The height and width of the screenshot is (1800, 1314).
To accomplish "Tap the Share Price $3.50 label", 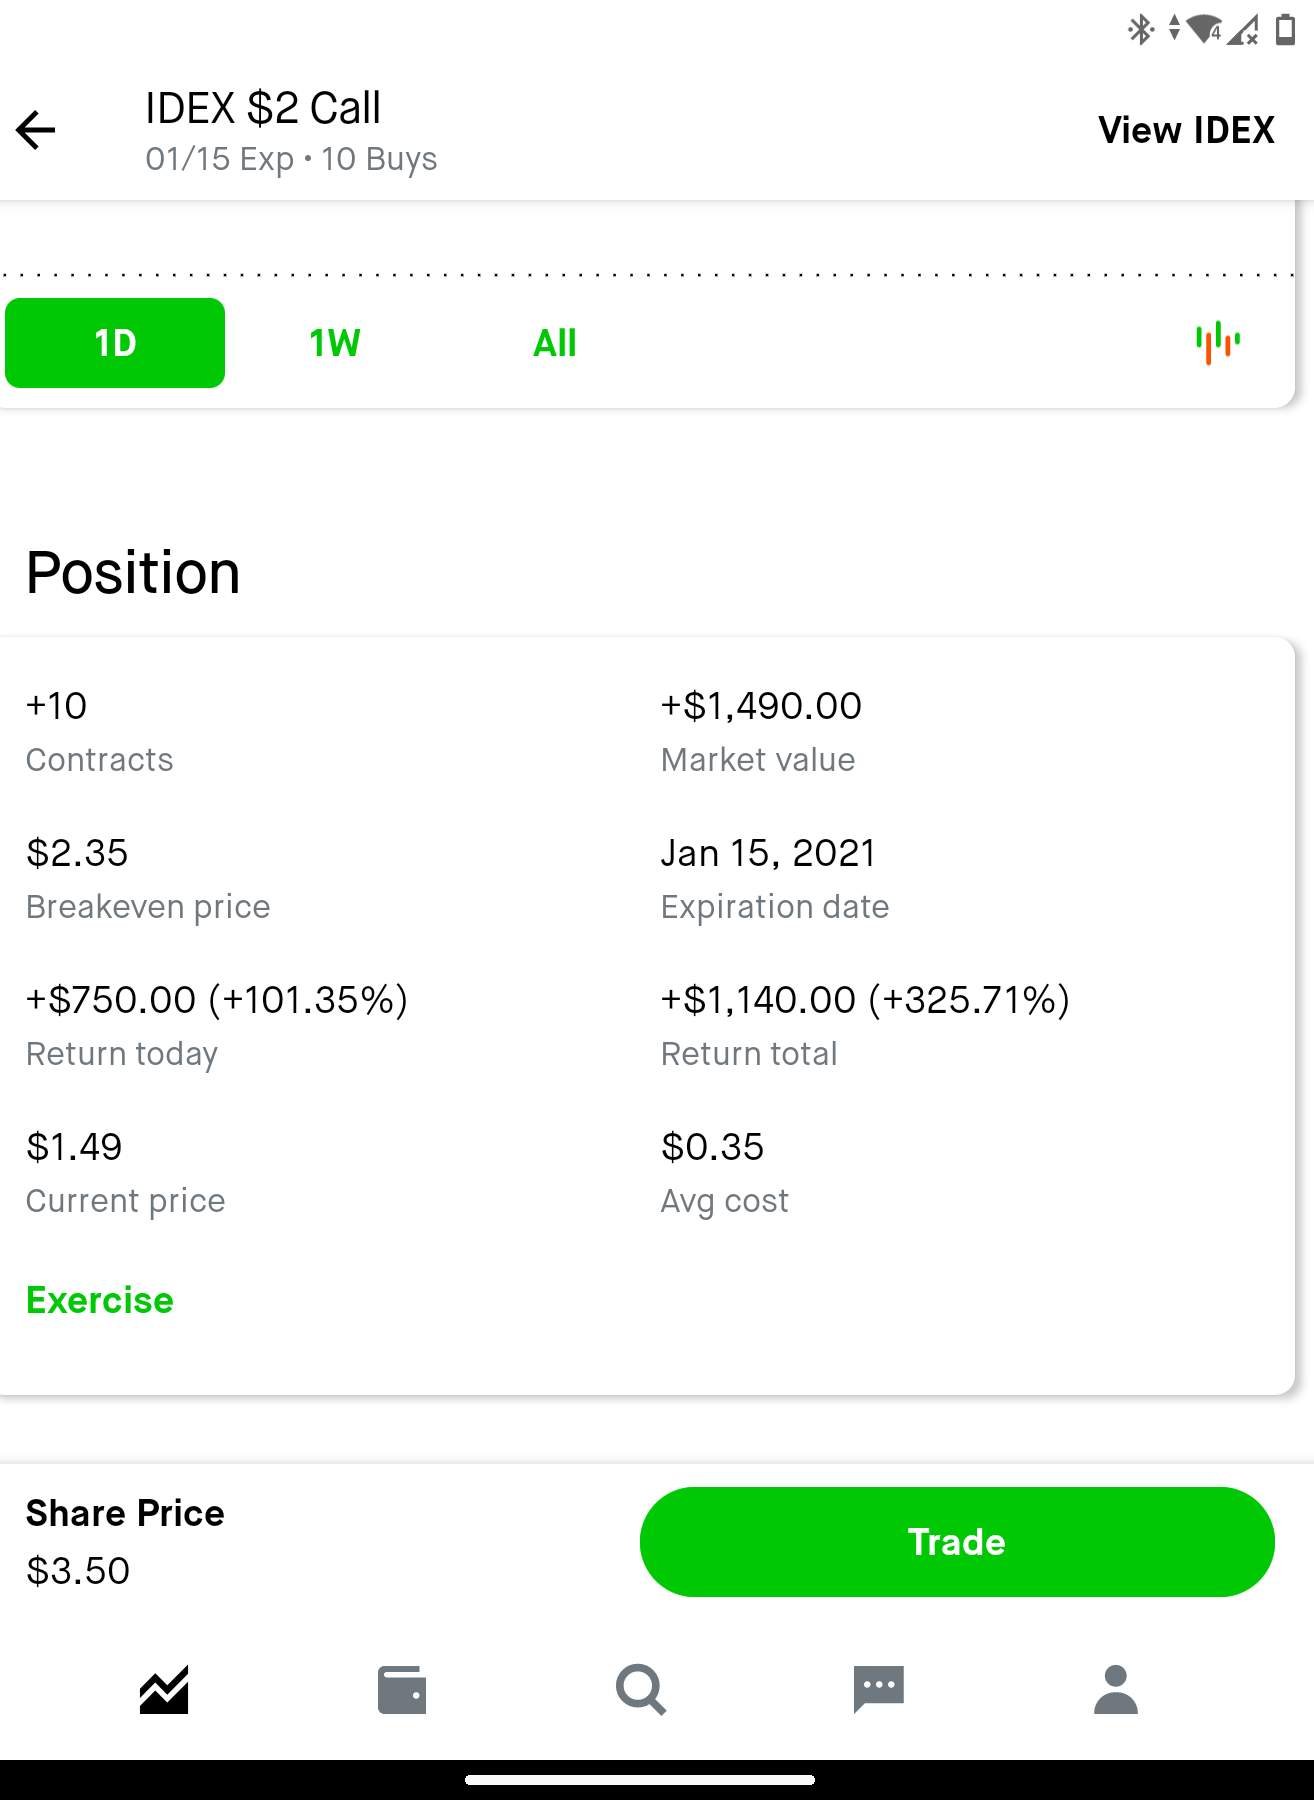I will point(125,1541).
